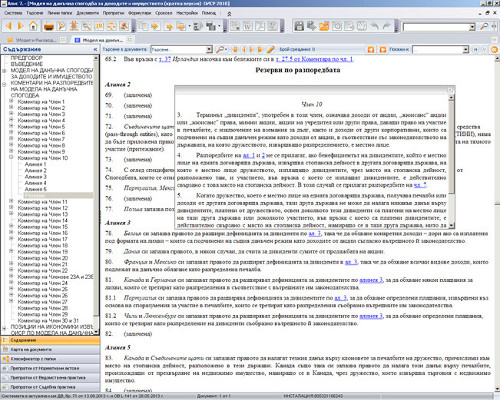This screenshot has height=401, width=500.
Task: Open the Документи menu
Action: 88,13
